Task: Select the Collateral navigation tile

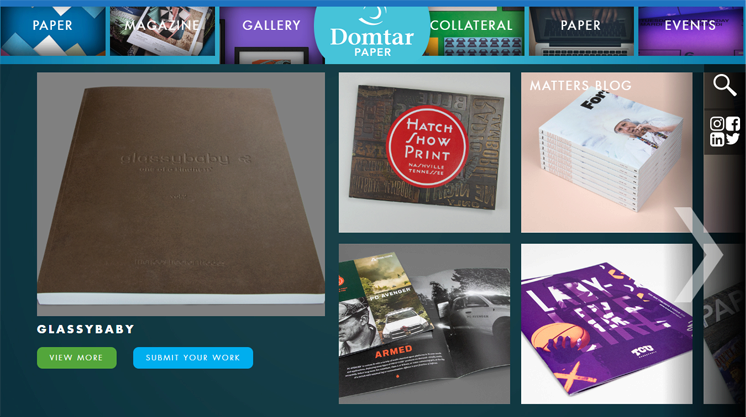Action: (x=475, y=31)
